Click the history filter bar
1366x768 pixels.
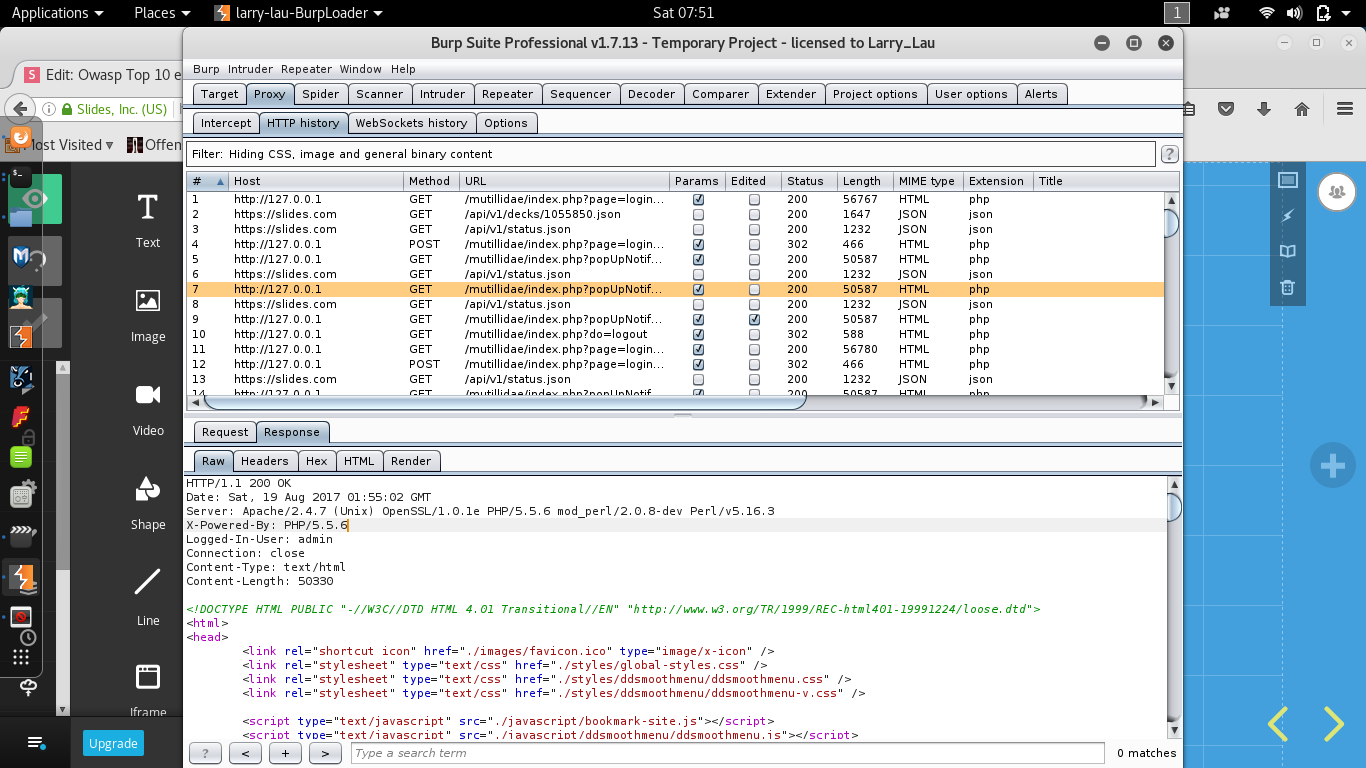[x=670, y=154]
